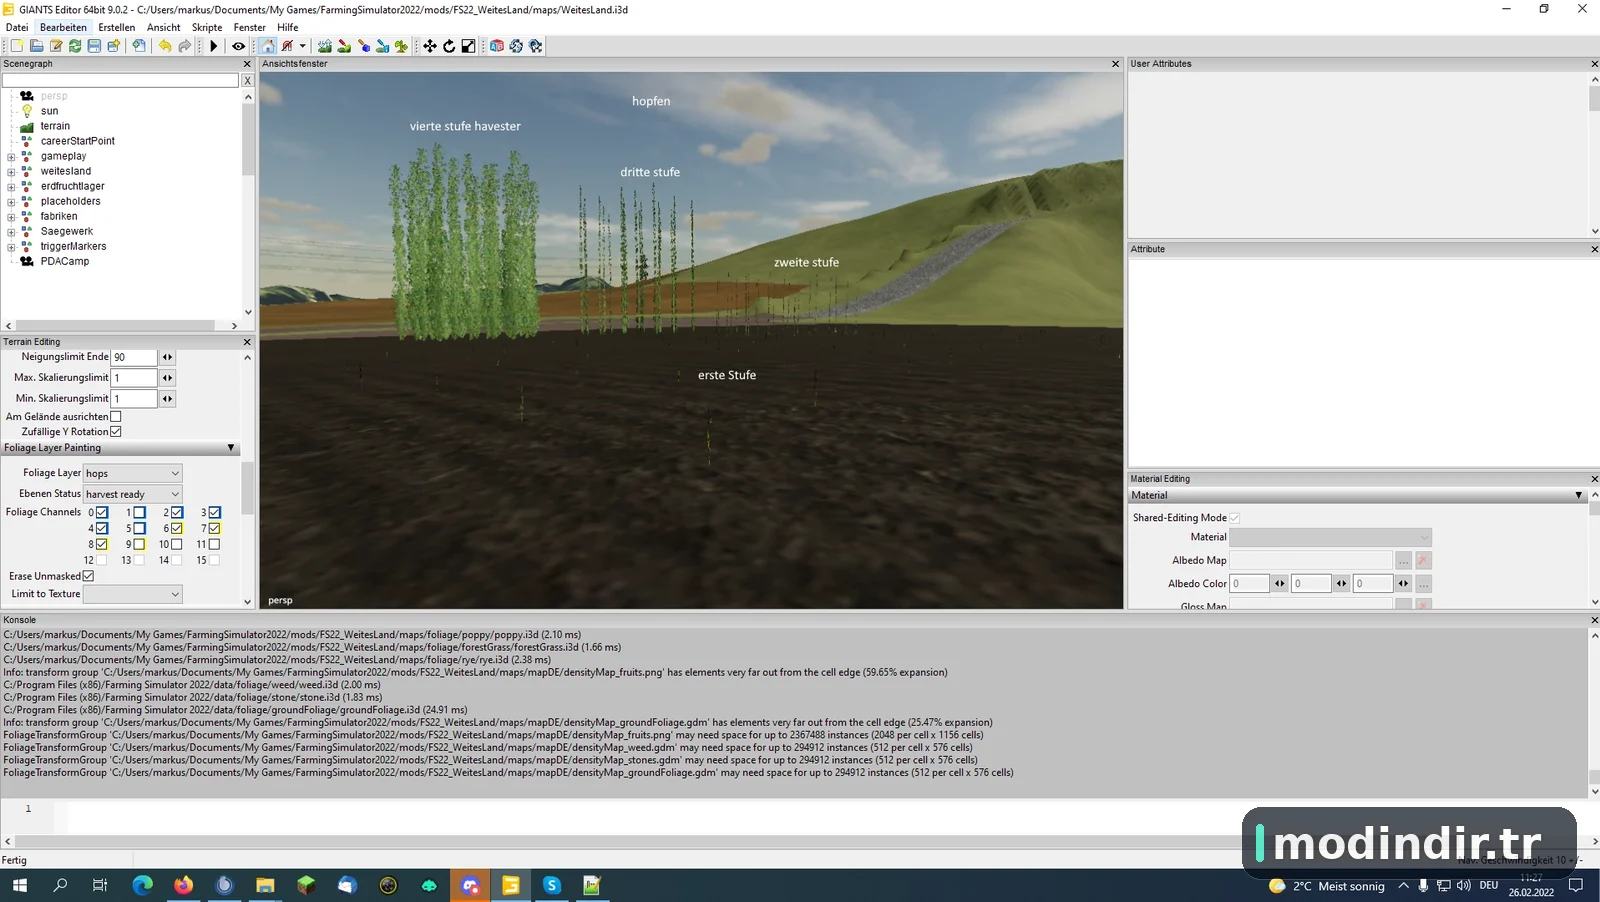
Task: Toggle Foliage Channel 2 checkbox
Action: pos(177,512)
